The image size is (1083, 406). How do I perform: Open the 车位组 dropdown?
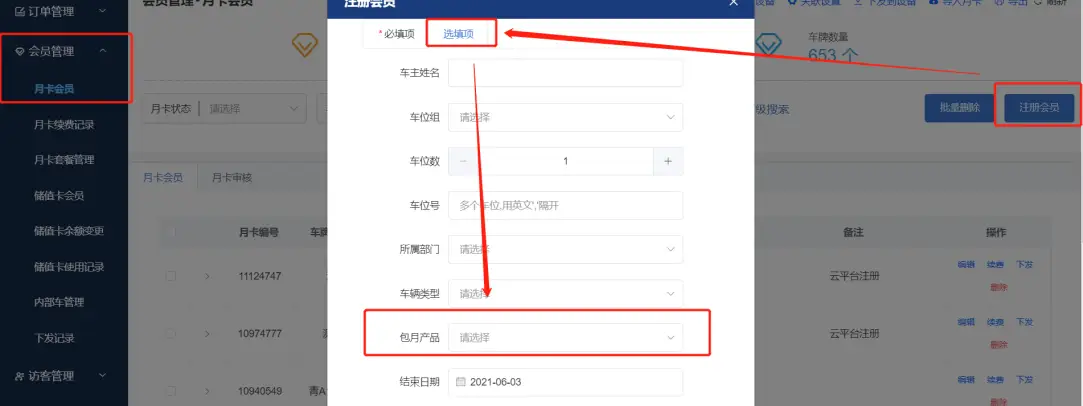coord(566,117)
